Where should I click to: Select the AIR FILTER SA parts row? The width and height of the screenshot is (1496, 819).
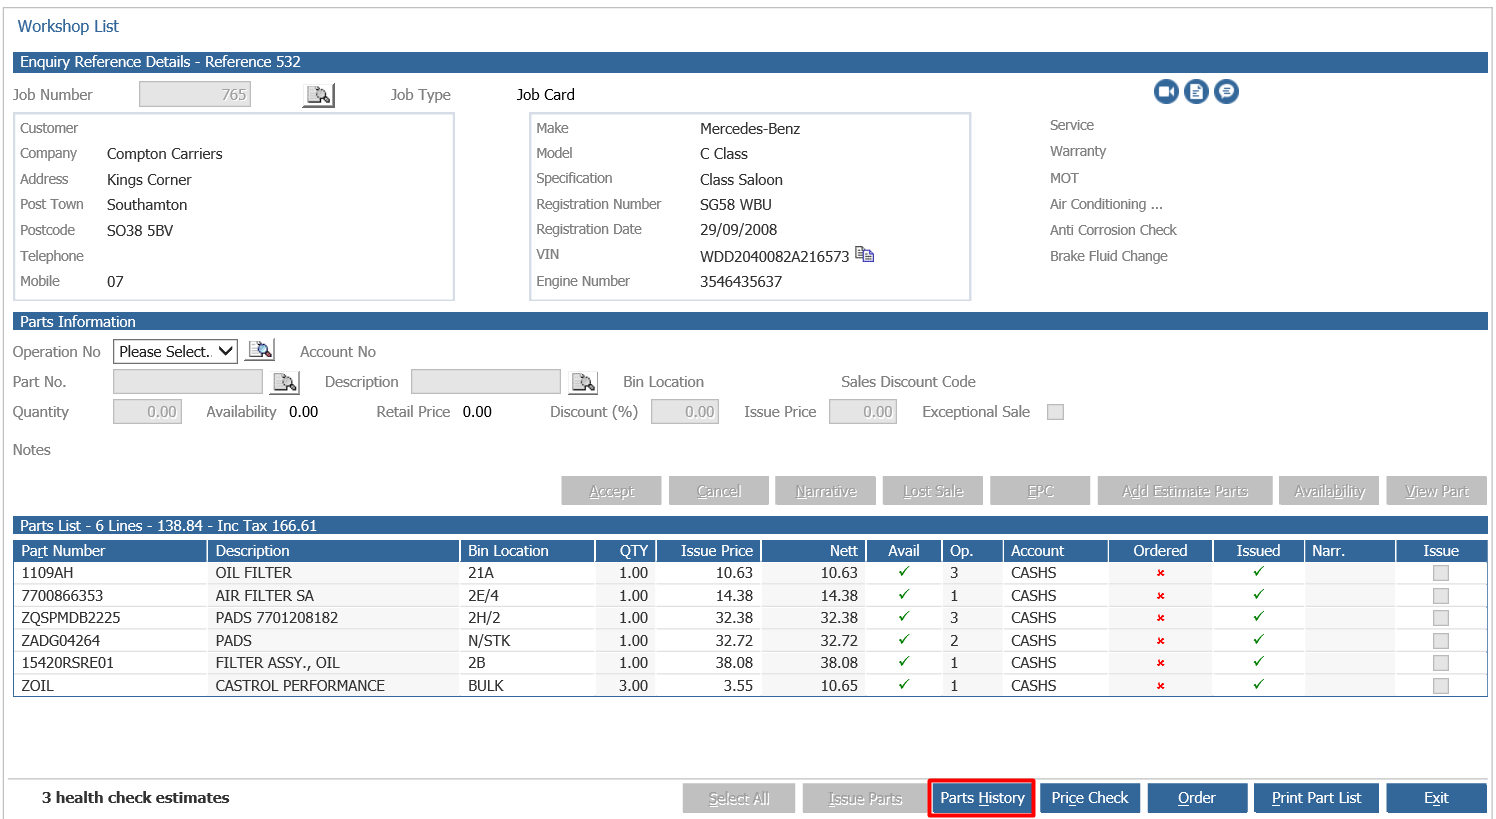[x=750, y=596]
